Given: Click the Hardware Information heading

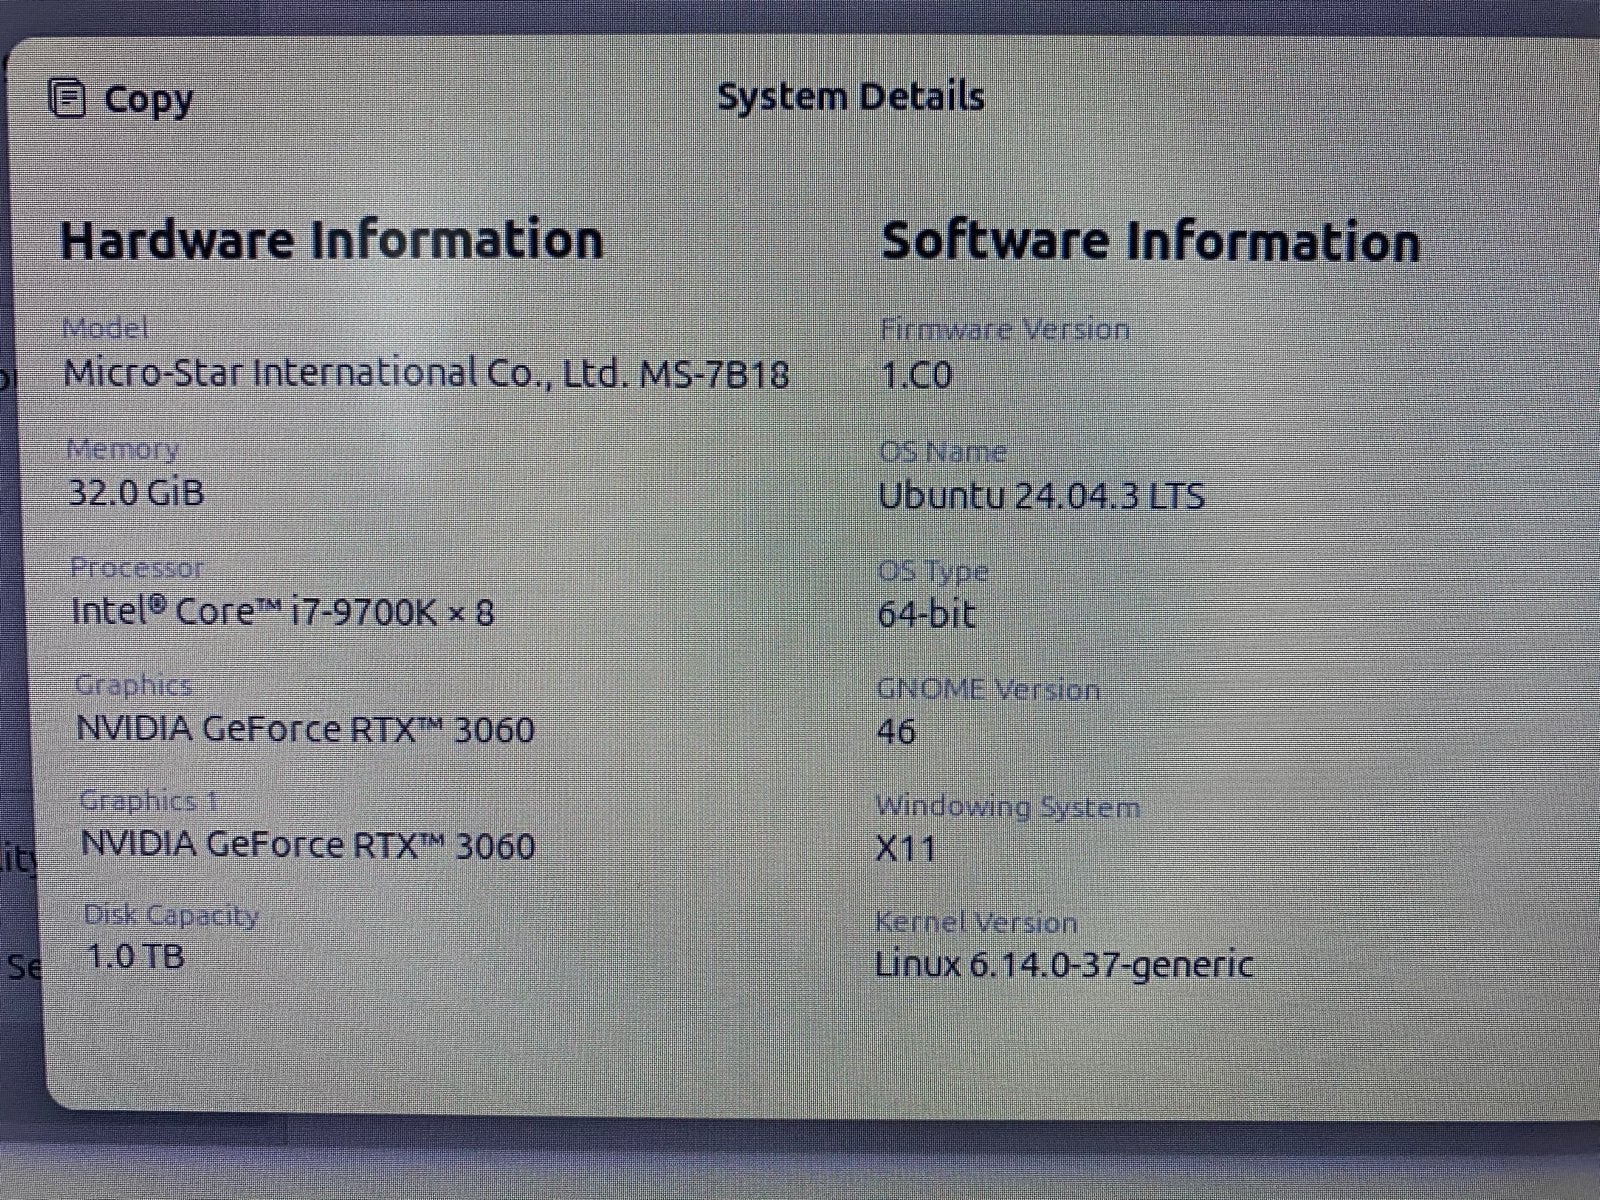Looking at the screenshot, I should point(332,241).
